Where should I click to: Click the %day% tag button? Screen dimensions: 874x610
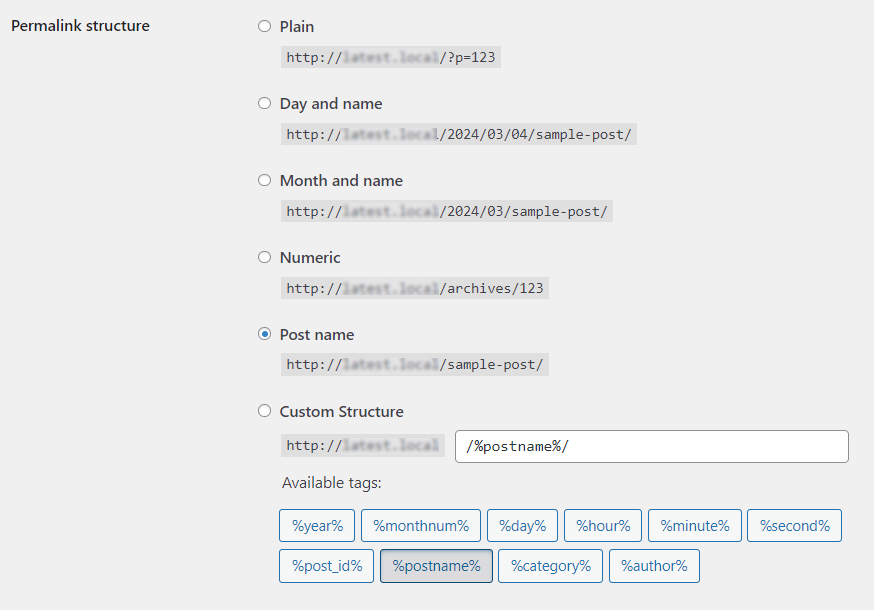tap(522, 525)
